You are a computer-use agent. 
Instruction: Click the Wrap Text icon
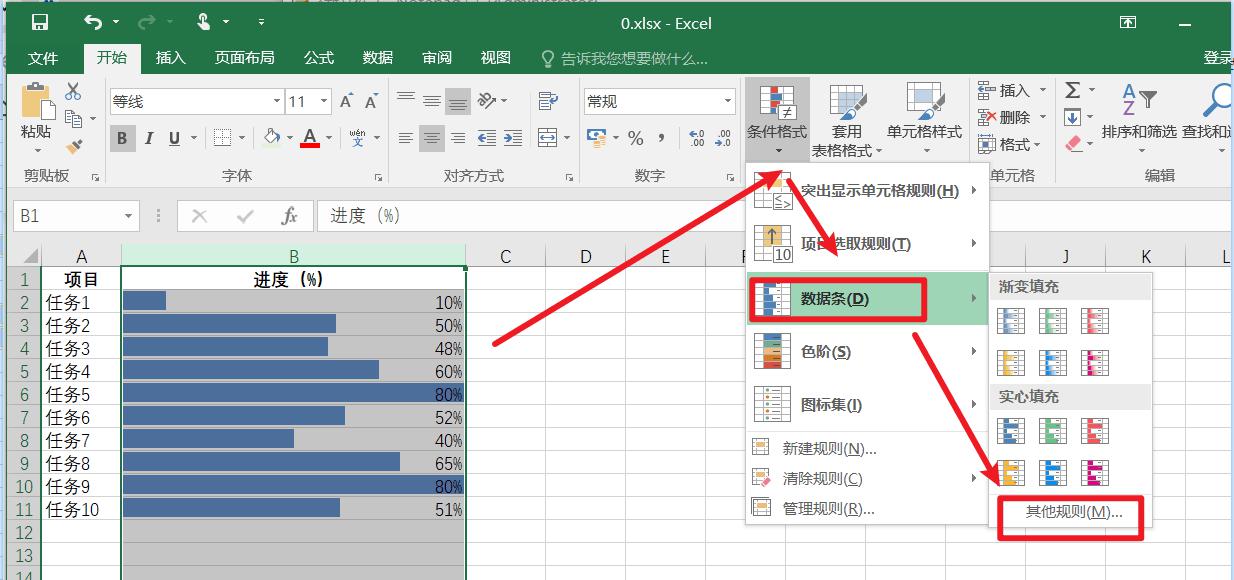click(x=547, y=100)
